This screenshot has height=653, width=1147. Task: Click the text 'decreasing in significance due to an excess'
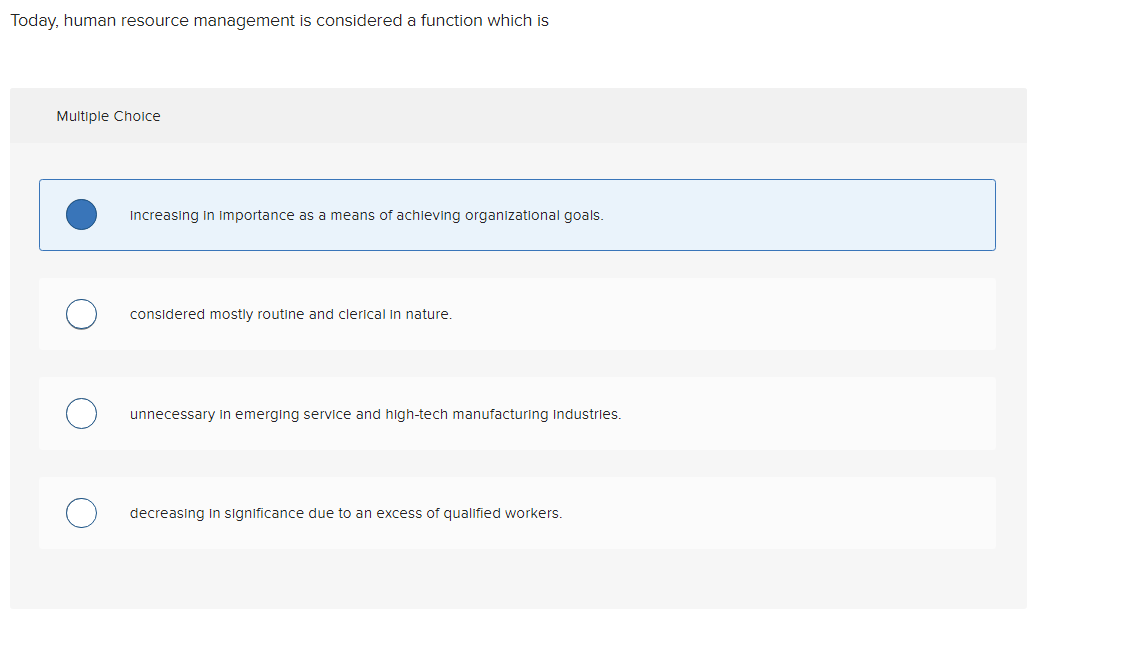click(345, 512)
